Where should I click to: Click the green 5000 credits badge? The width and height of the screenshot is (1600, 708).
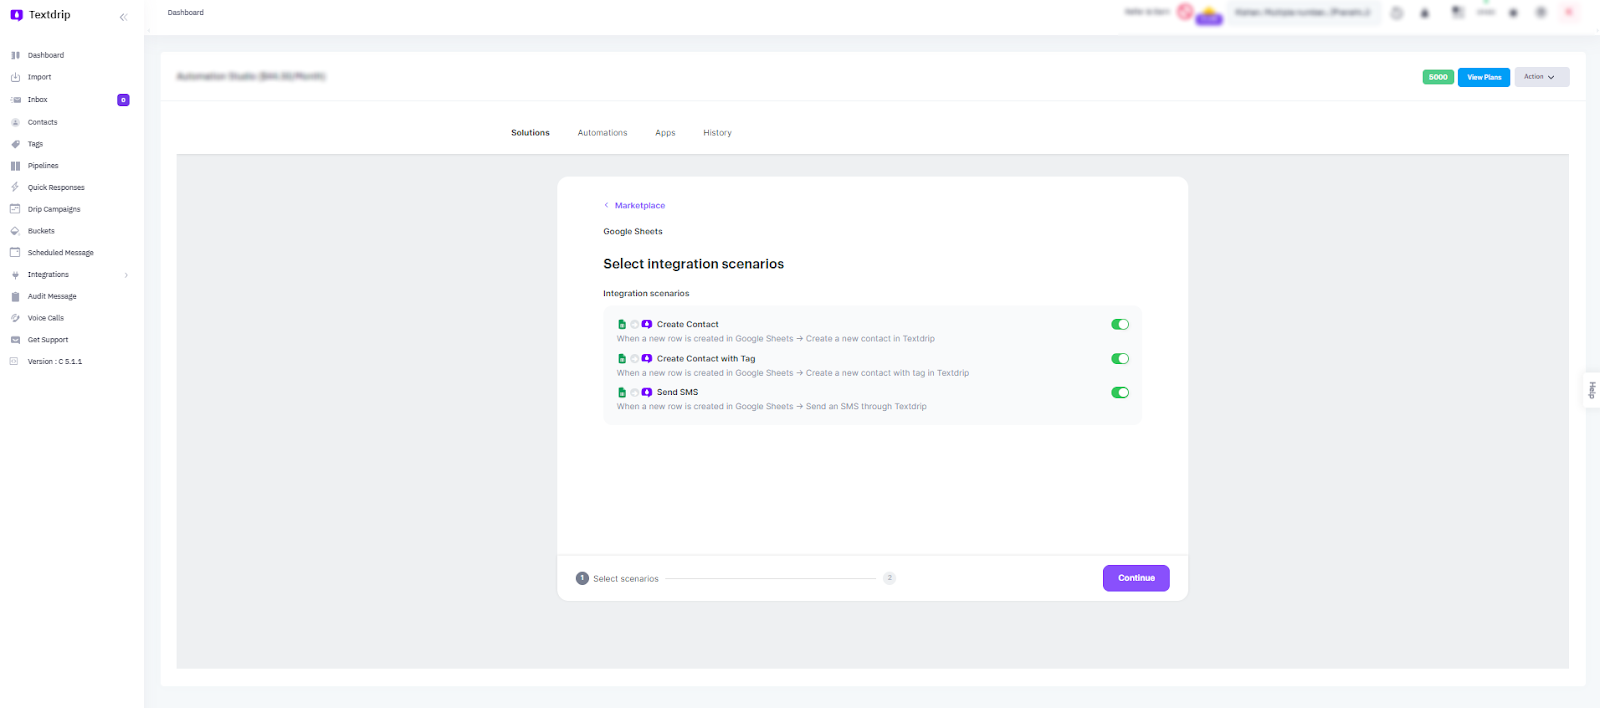pyautogui.click(x=1438, y=77)
